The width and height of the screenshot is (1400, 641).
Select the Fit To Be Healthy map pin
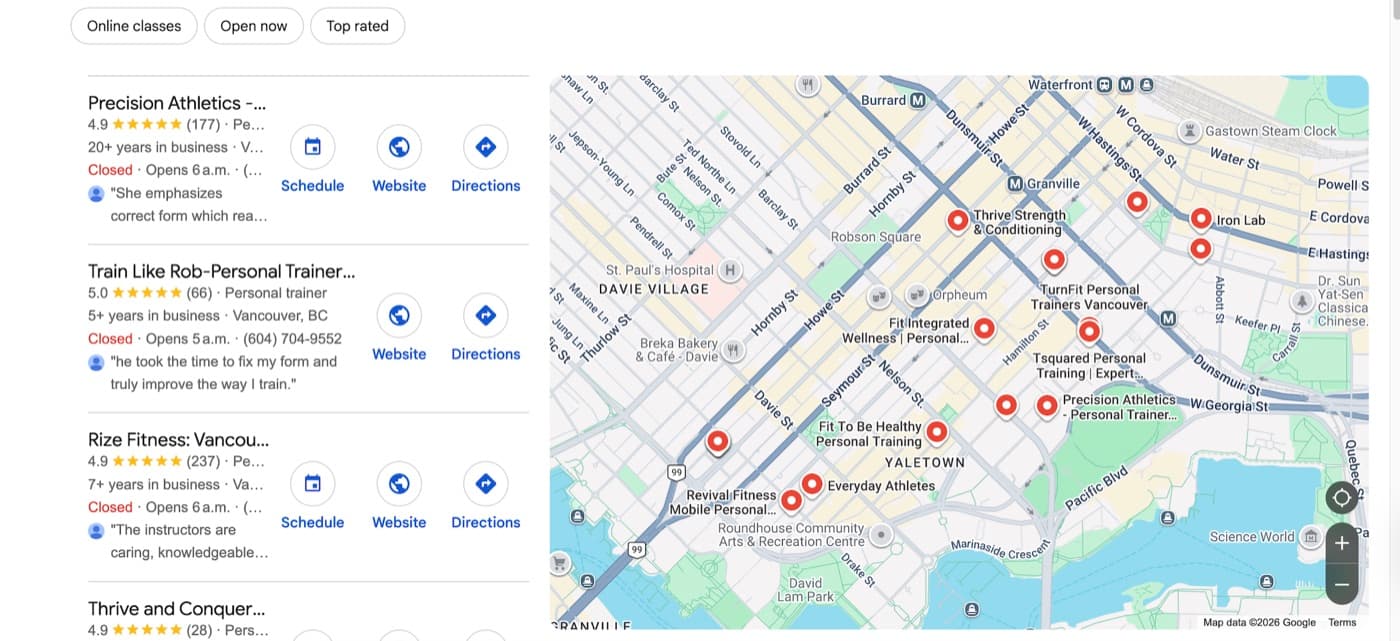tap(936, 432)
